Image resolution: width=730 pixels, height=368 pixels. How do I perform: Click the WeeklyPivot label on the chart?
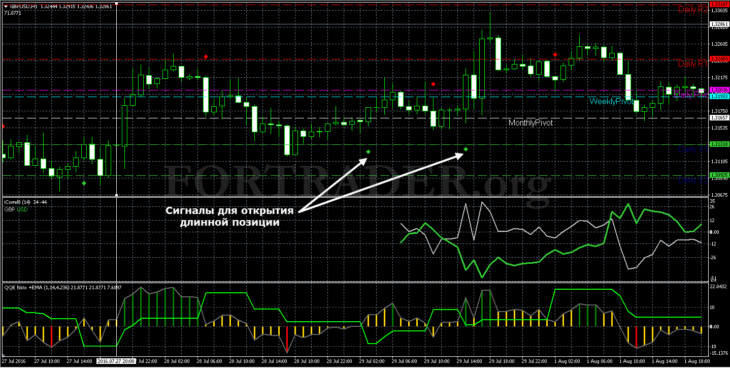pyautogui.click(x=611, y=101)
